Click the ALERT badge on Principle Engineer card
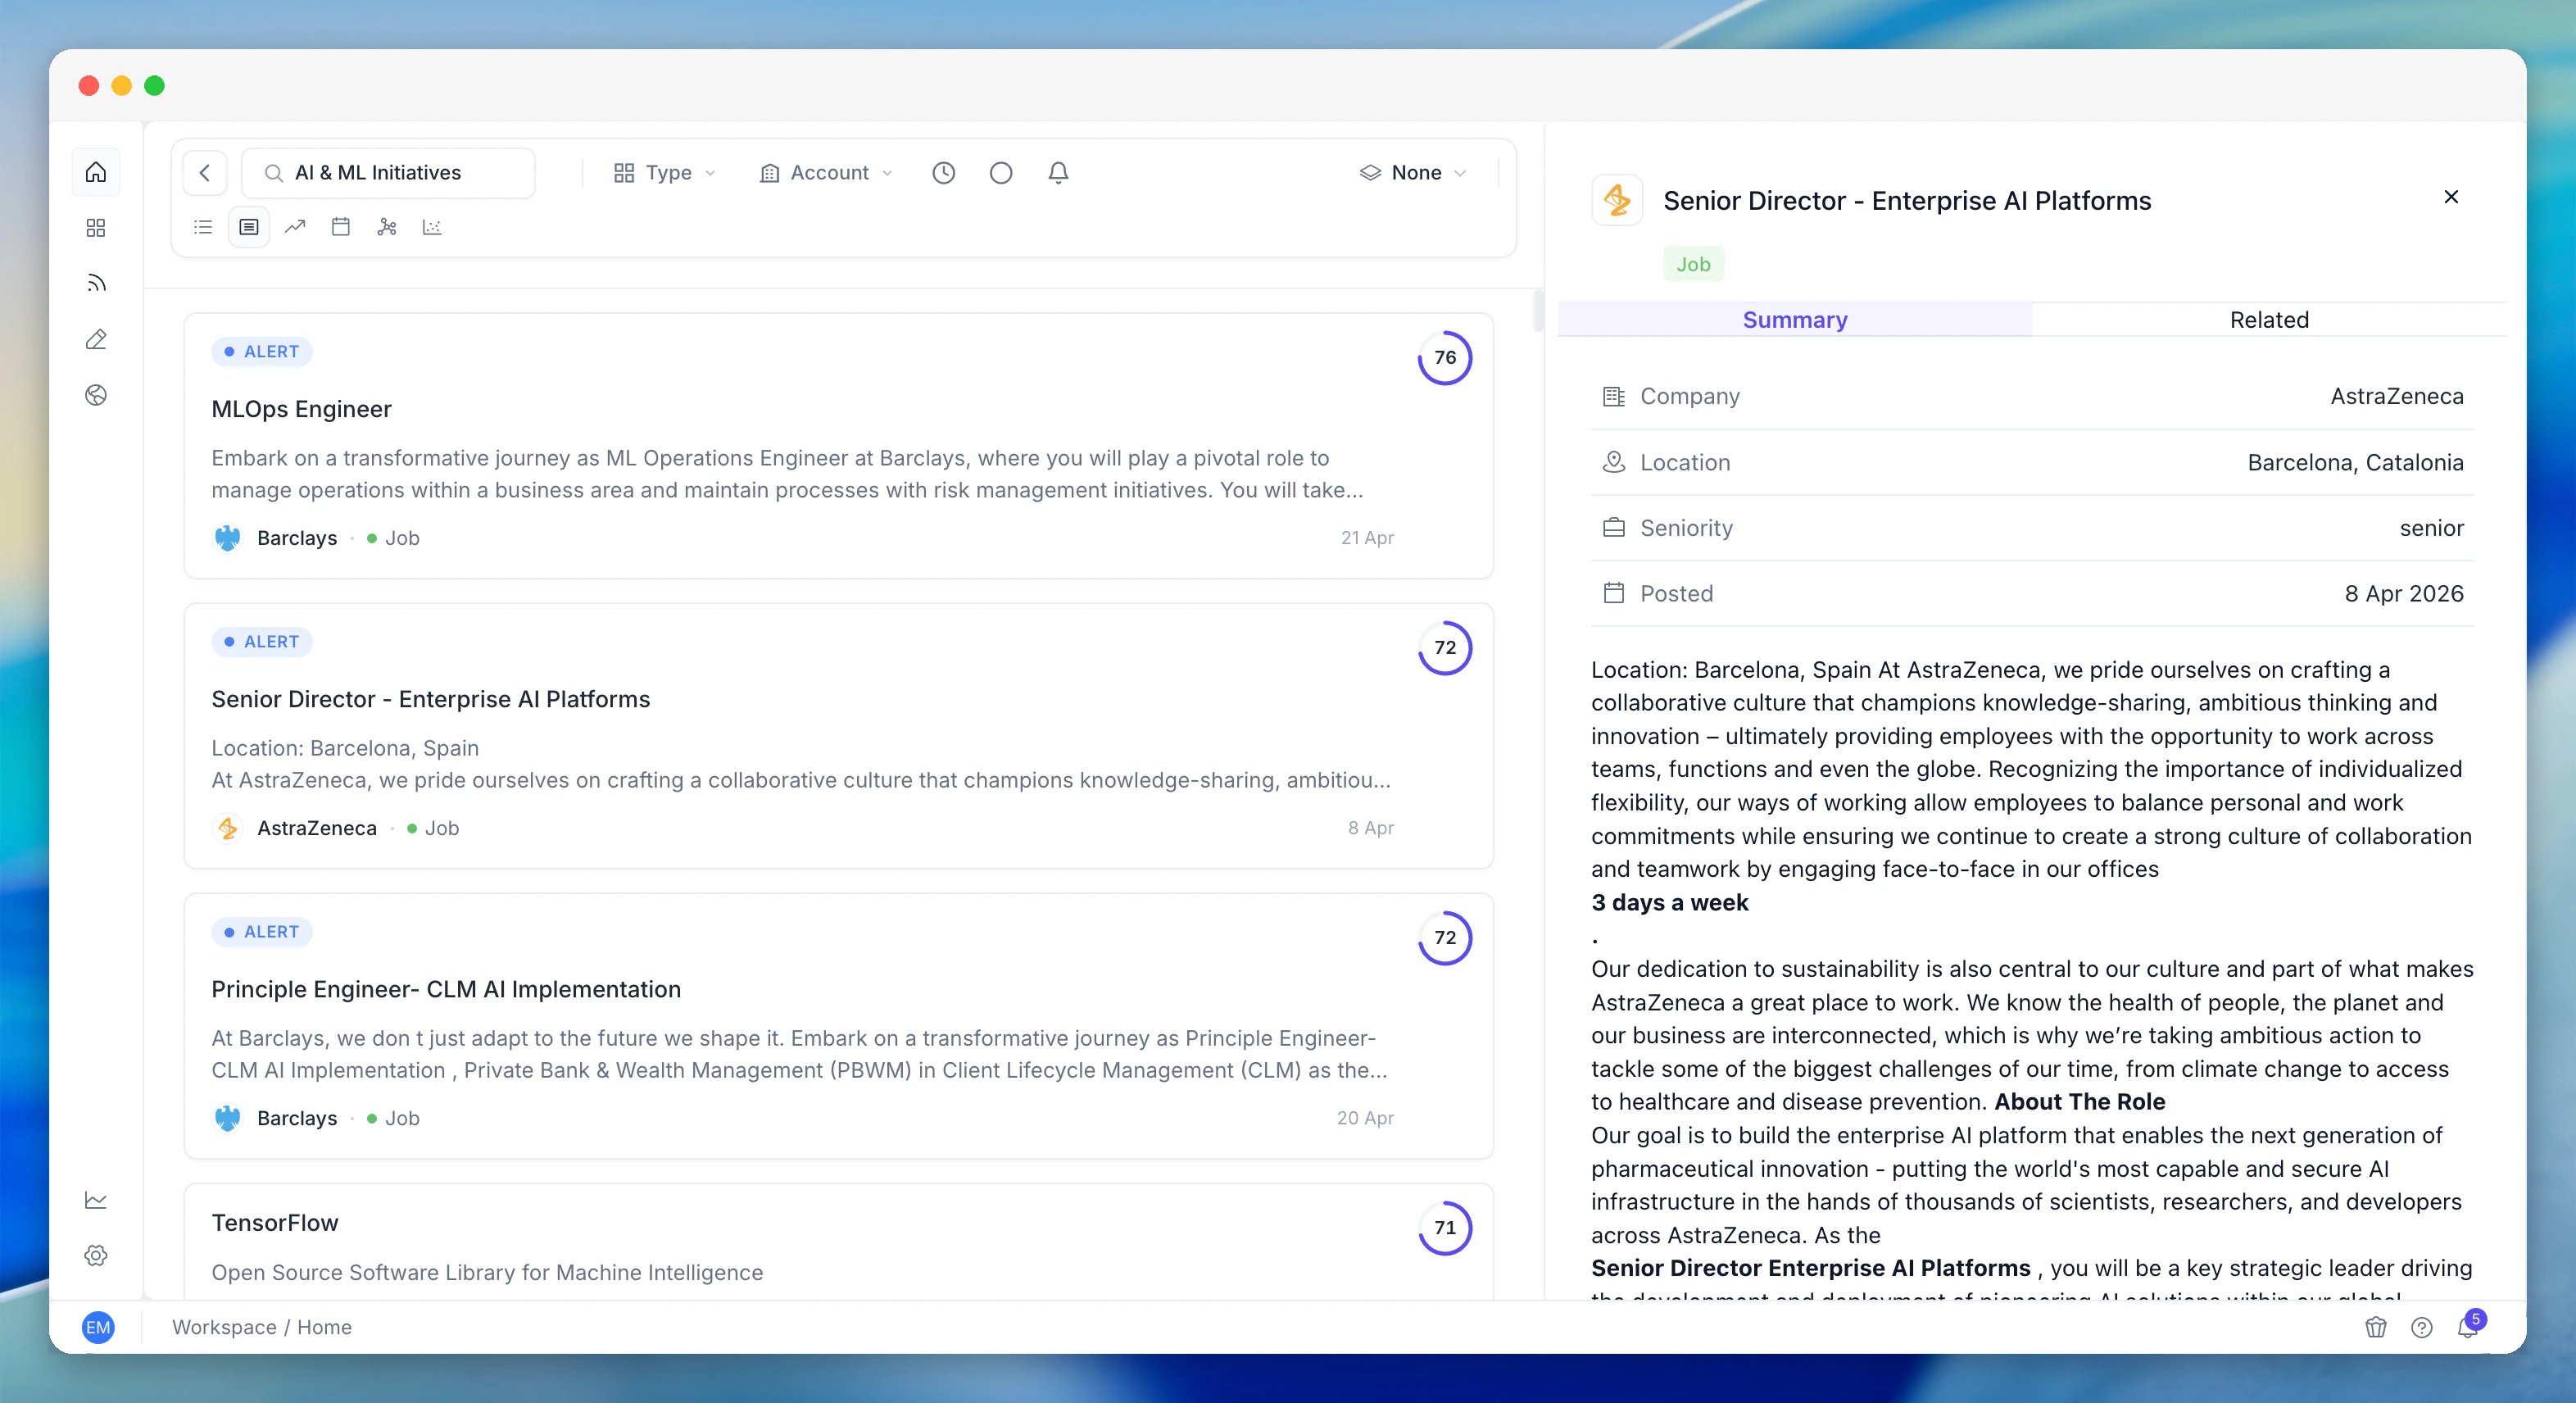Viewport: 2576px width, 1403px height. click(262, 931)
